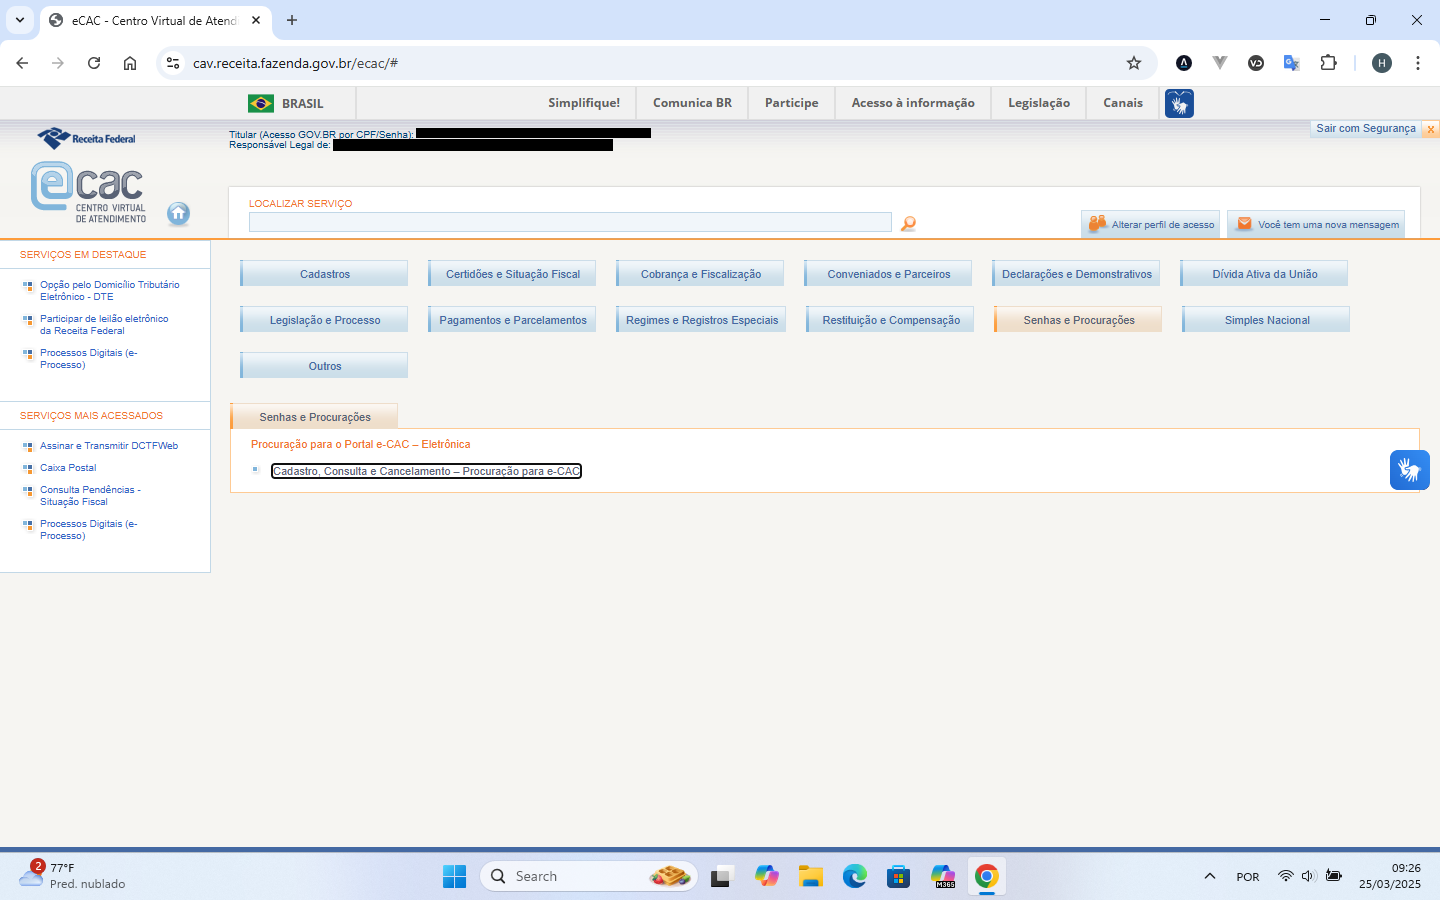Open the Chrome extensions puzzle icon
Viewport: 1440px width, 900px height.
pyautogui.click(x=1328, y=63)
